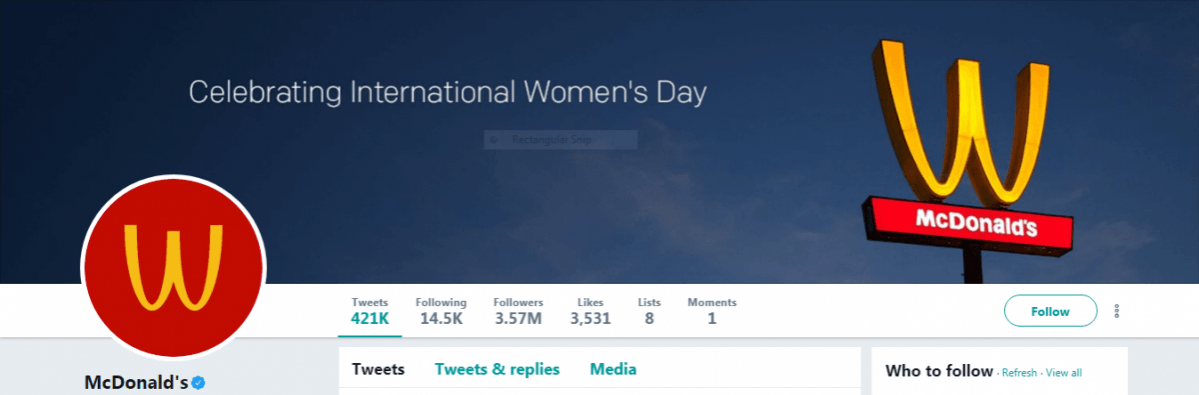Select the Tweets timeline tab
This screenshot has width=1199, height=395.
pos(378,370)
